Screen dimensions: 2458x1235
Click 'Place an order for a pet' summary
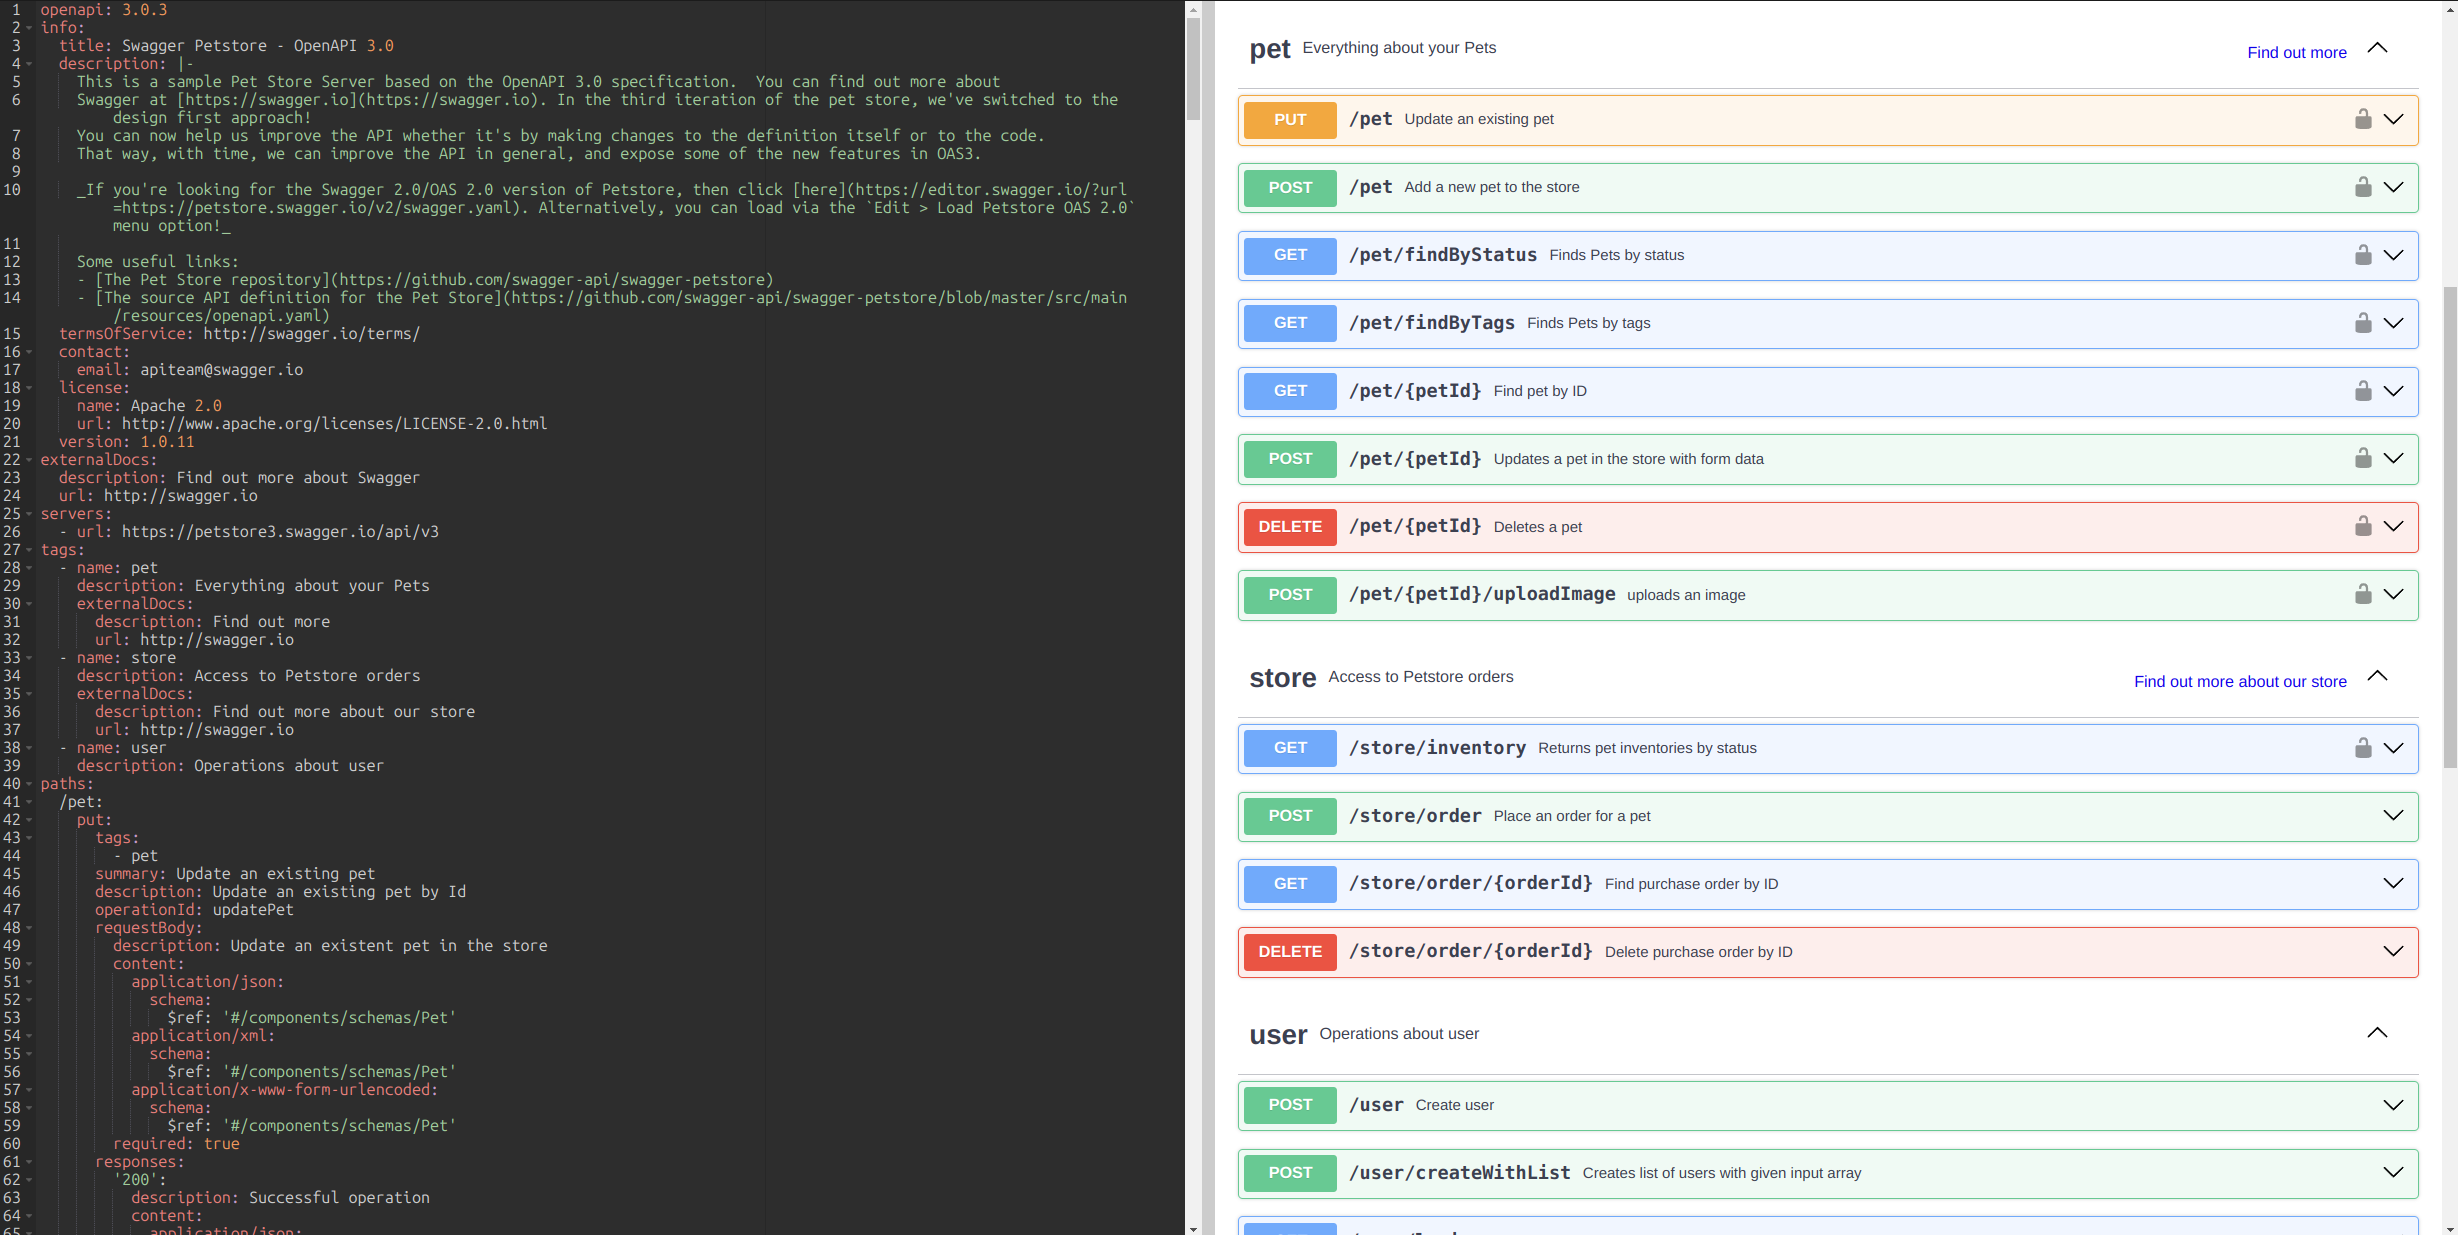tap(1571, 816)
